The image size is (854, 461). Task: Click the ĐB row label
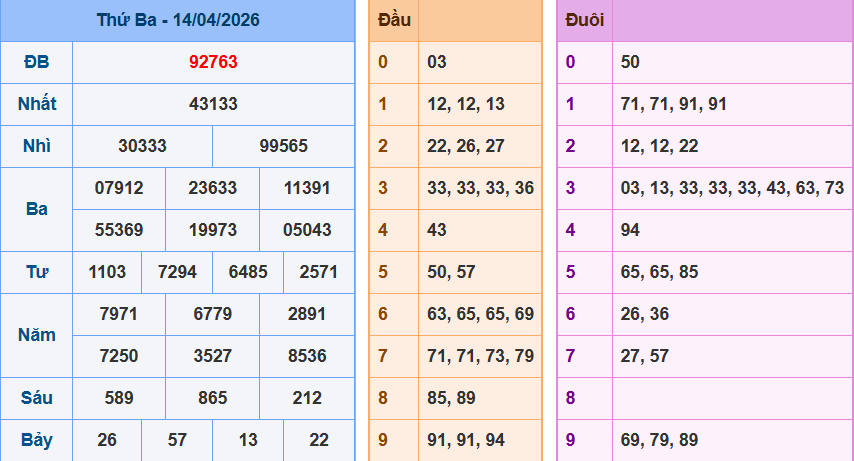36,62
